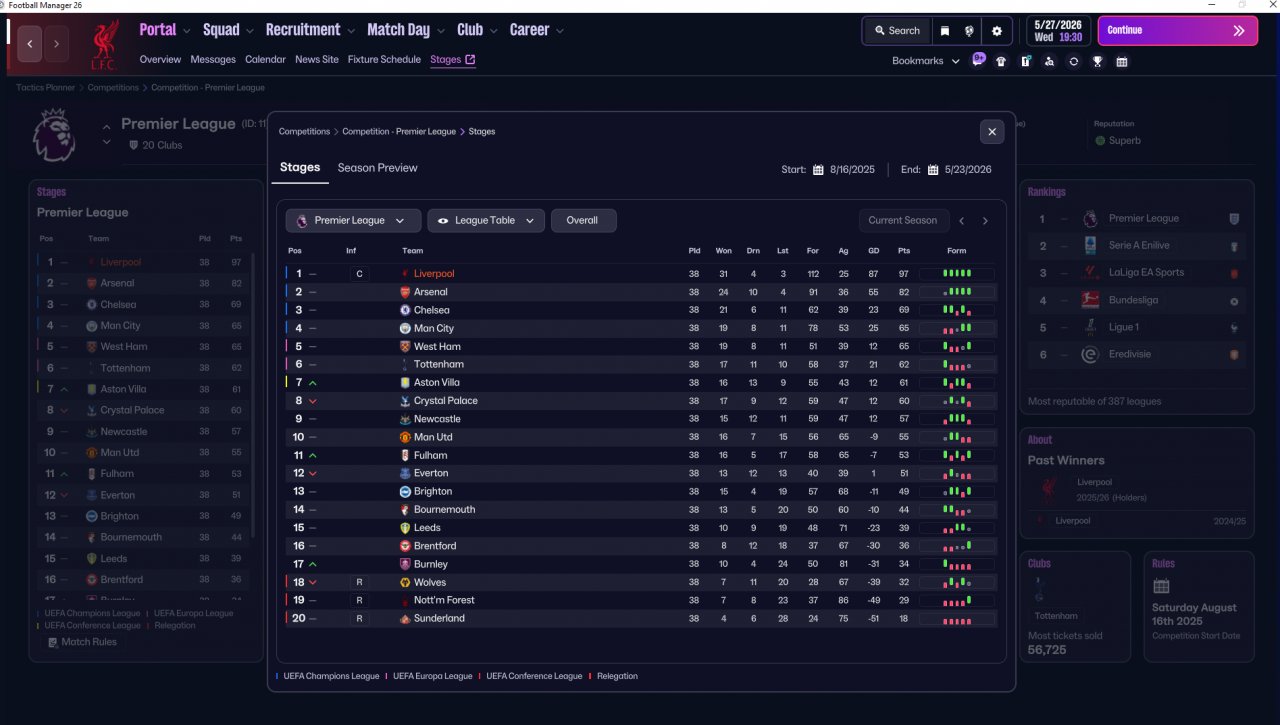
Task: Click the relegated 'R' badge in Sunderland's row
Action: pyautogui.click(x=359, y=619)
